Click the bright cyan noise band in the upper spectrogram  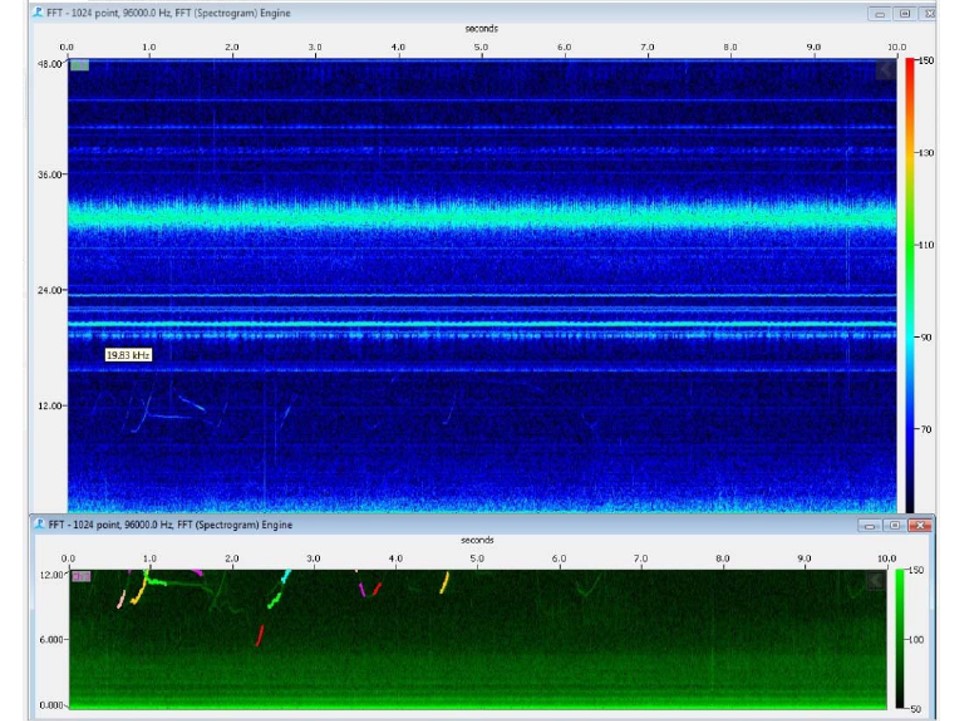480,216
